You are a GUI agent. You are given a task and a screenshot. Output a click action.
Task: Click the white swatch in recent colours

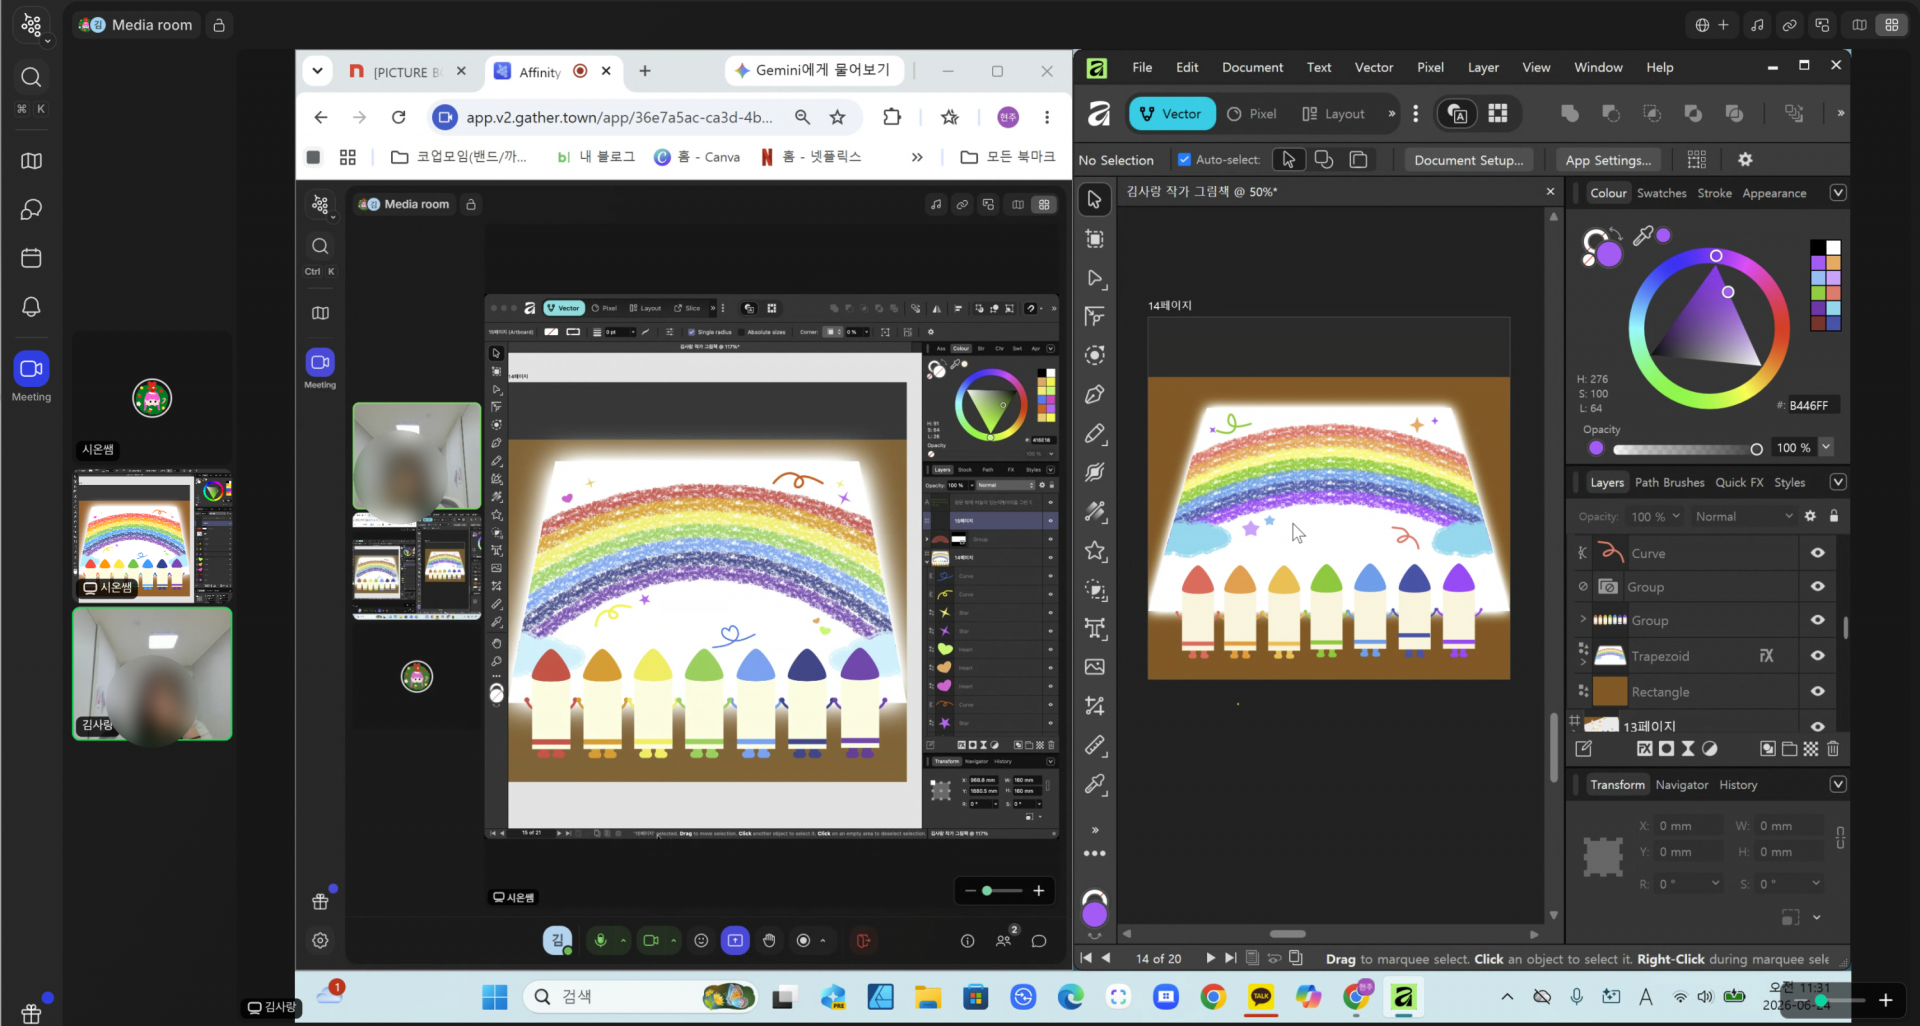pos(1832,247)
